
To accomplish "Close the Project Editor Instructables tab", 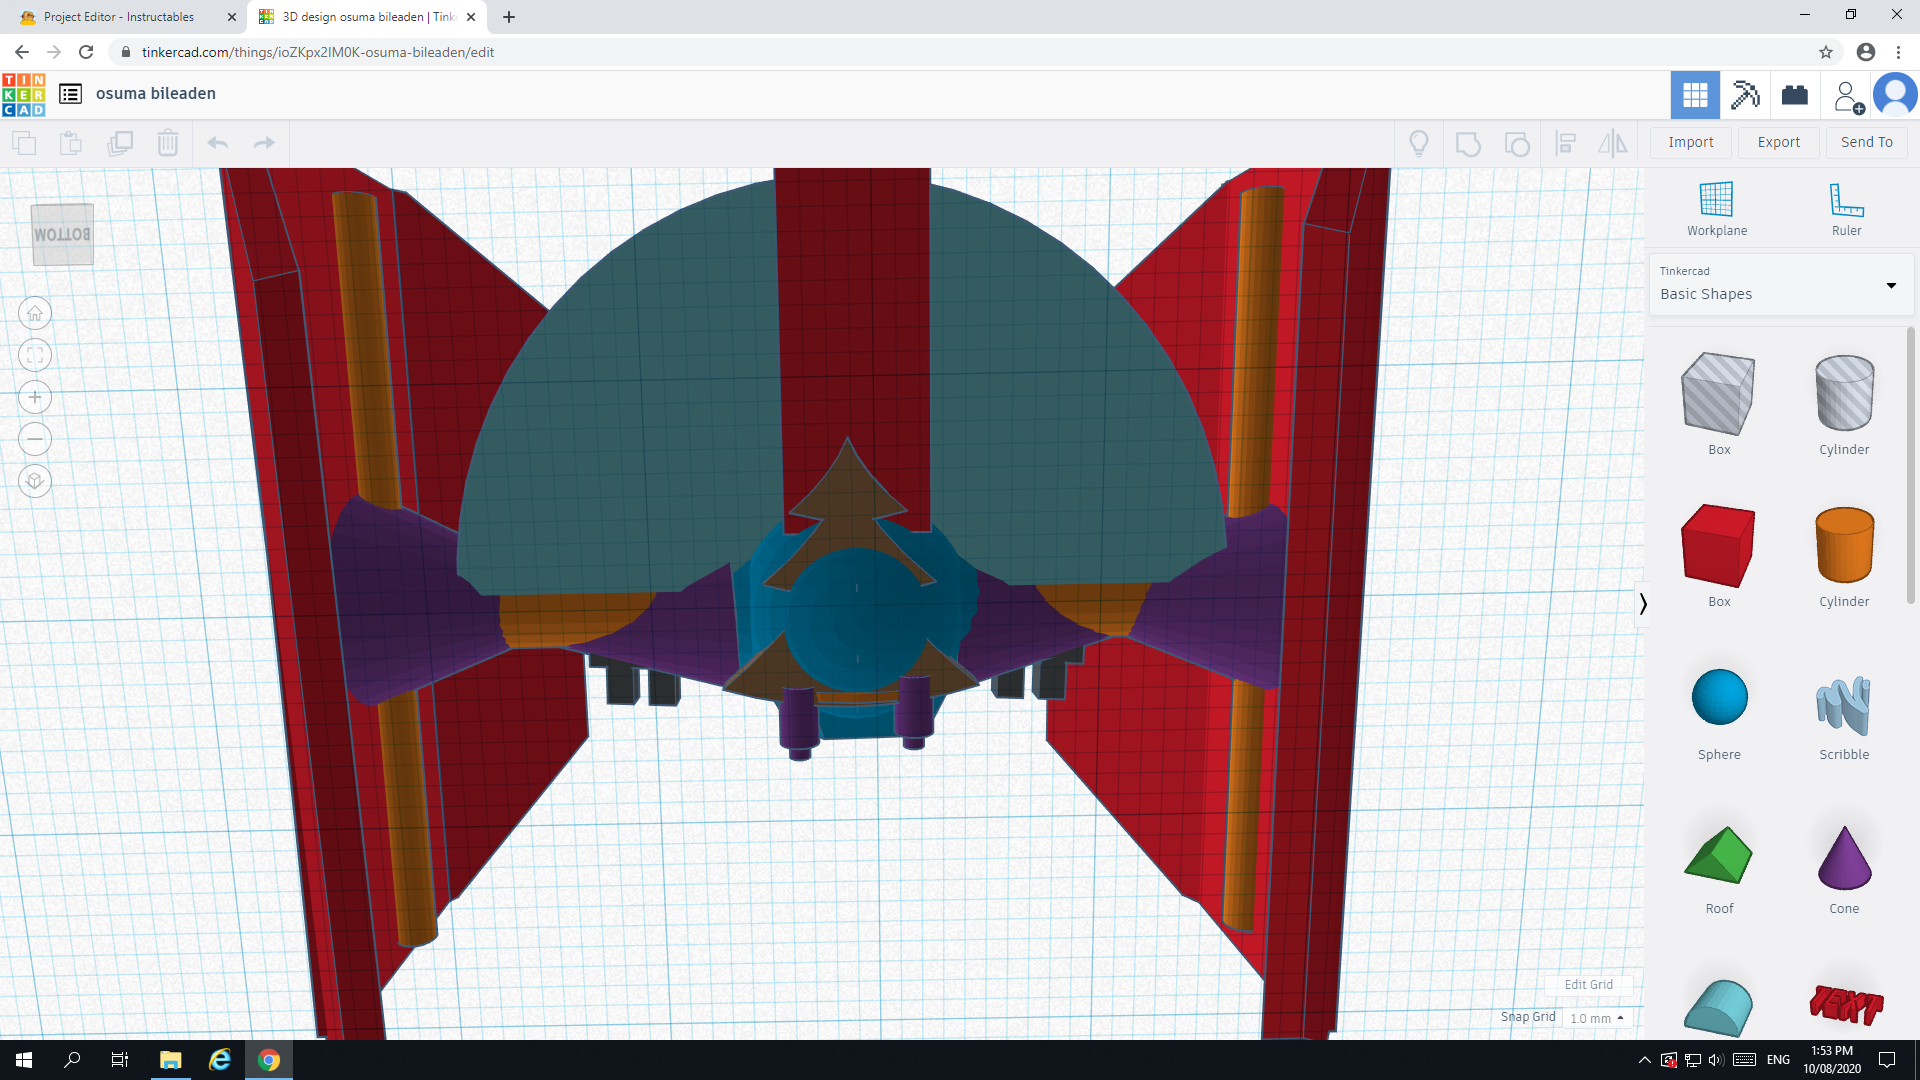I will 232,17.
